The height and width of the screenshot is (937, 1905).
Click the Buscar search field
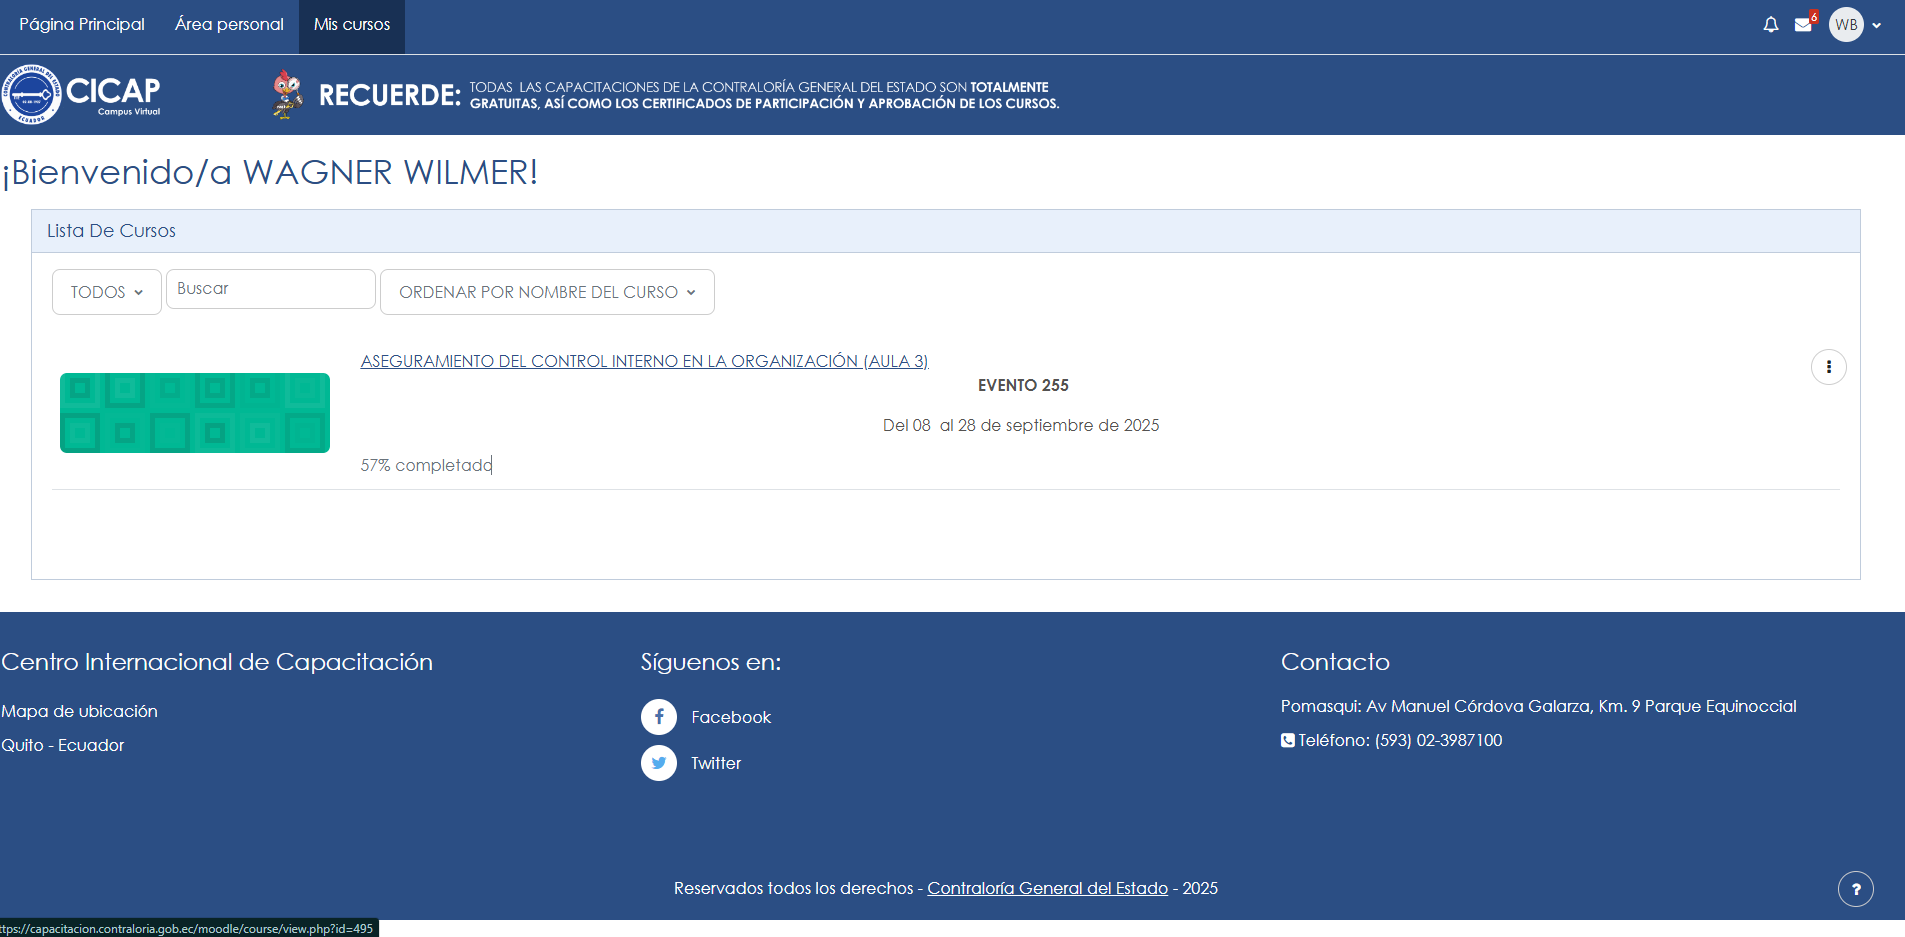(270, 289)
